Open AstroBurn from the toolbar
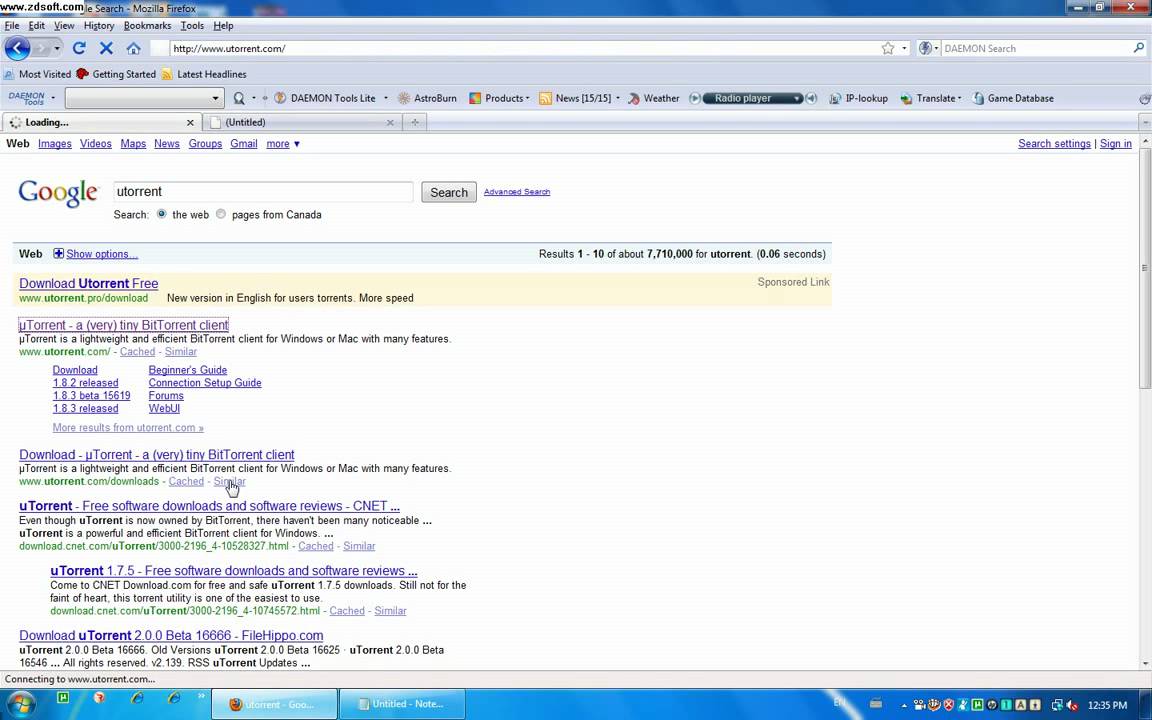The height and width of the screenshot is (720, 1152). 427,98
